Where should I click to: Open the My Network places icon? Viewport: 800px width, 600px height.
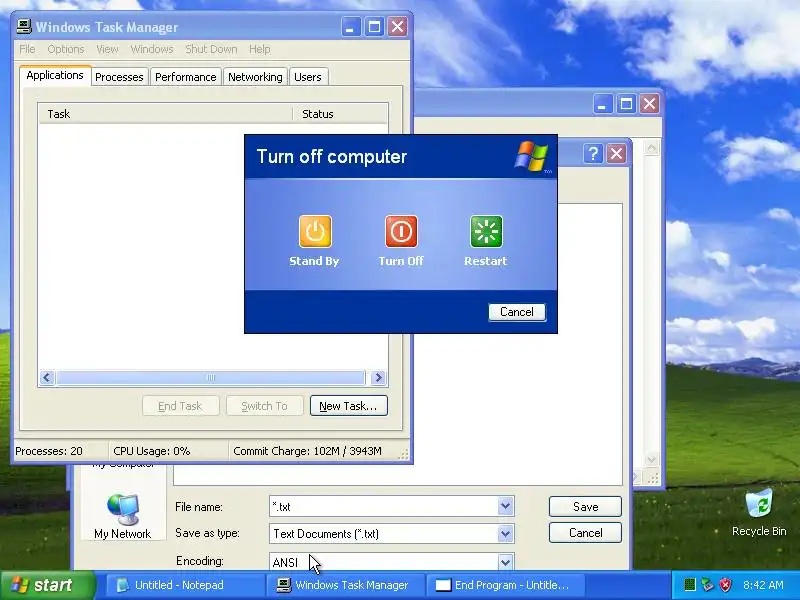pyautogui.click(x=122, y=516)
